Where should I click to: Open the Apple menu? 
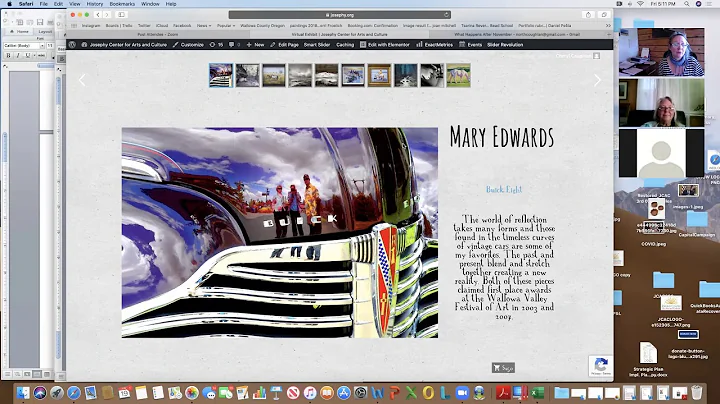[x=9, y=4]
